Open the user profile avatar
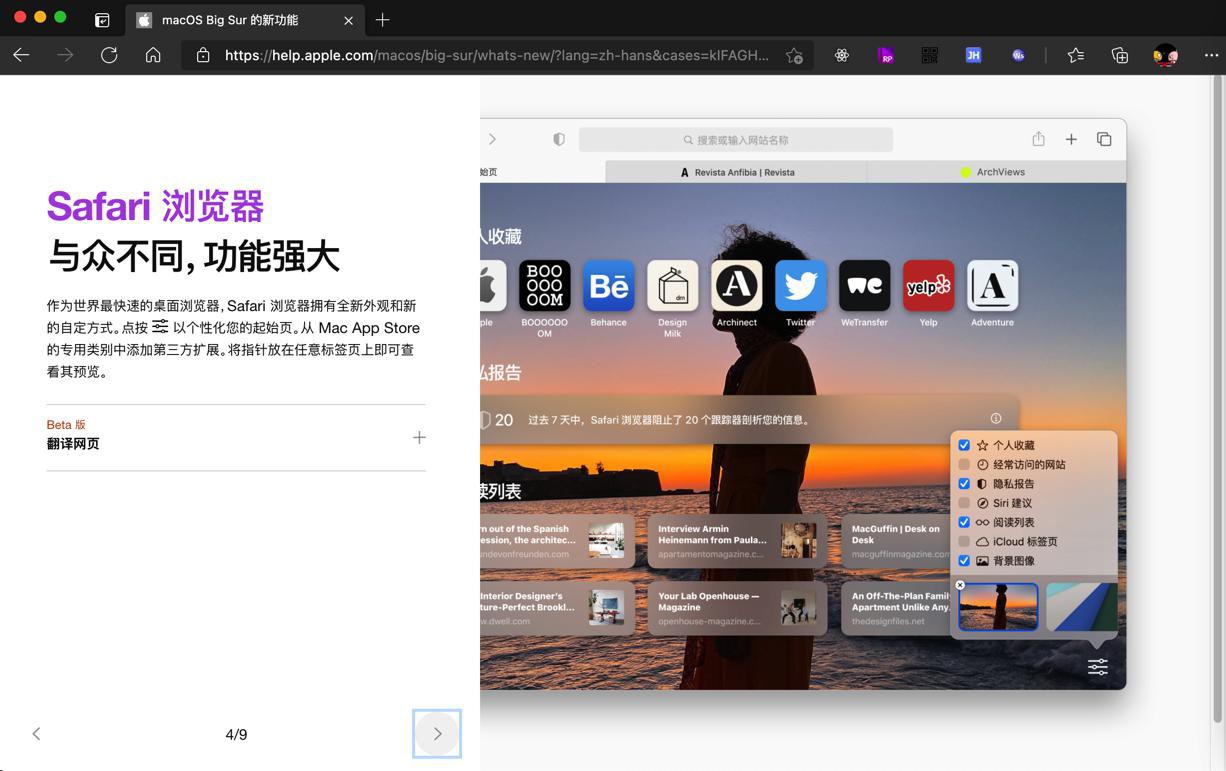 click(1165, 56)
